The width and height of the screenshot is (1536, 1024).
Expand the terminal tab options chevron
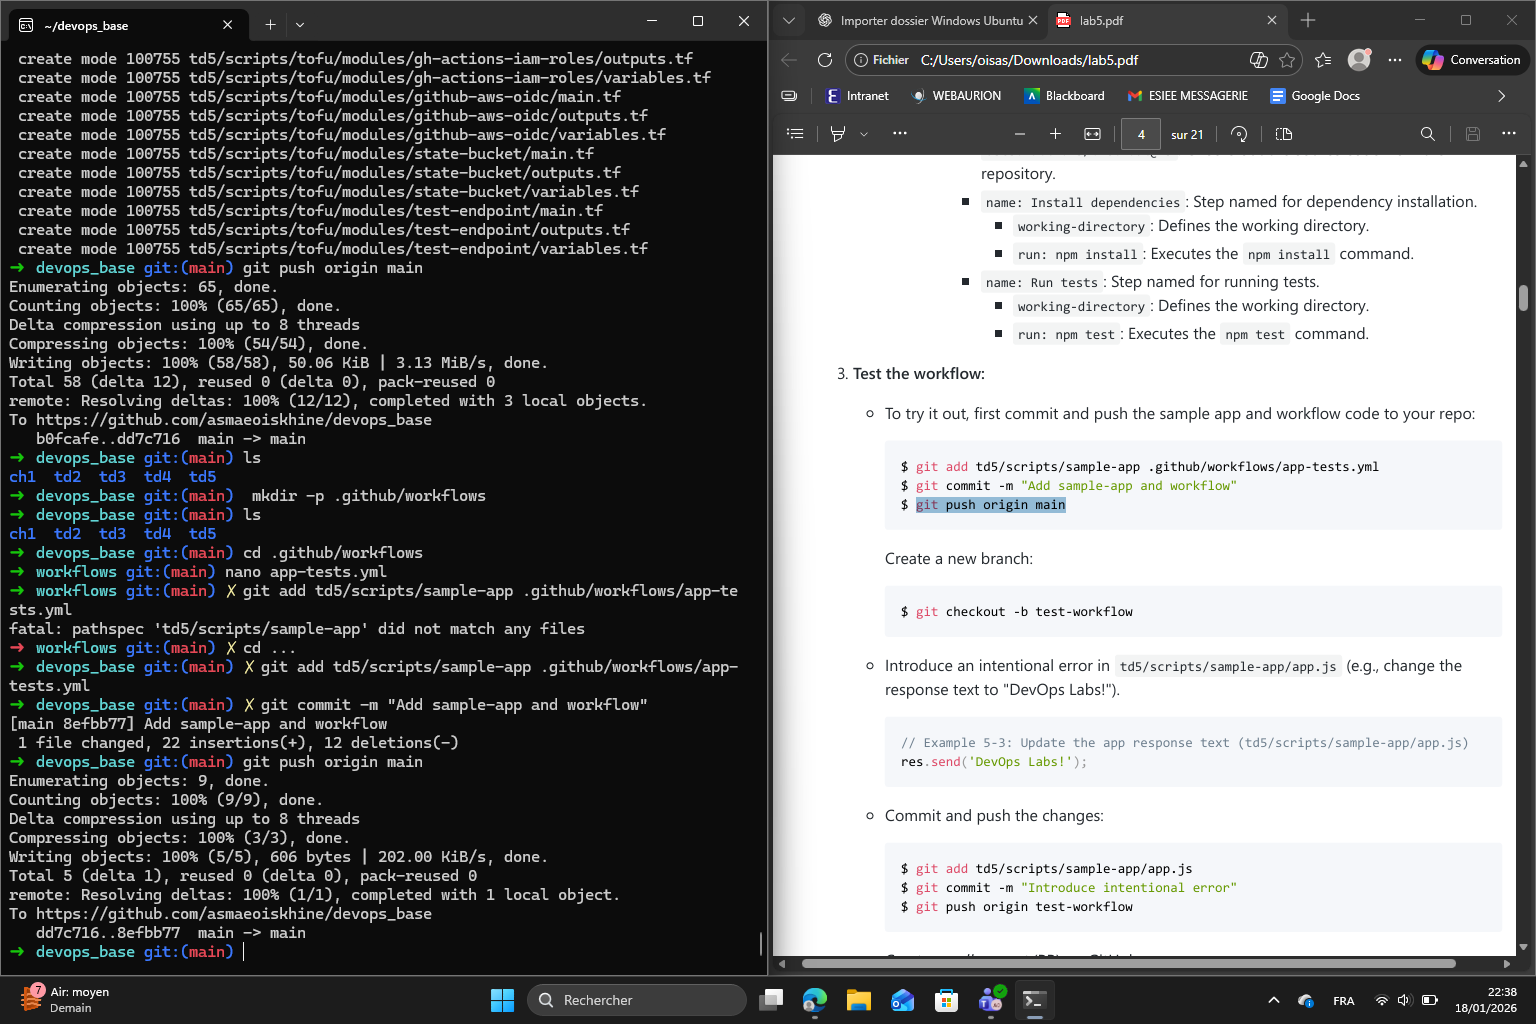pyautogui.click(x=300, y=24)
